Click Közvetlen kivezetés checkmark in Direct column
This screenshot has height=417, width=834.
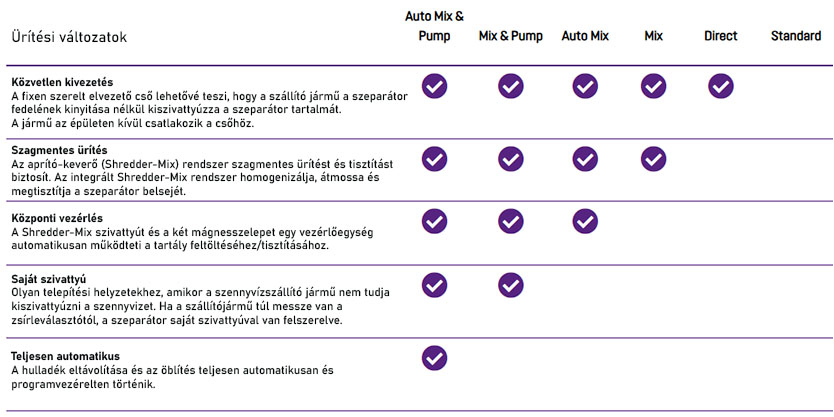(720, 86)
